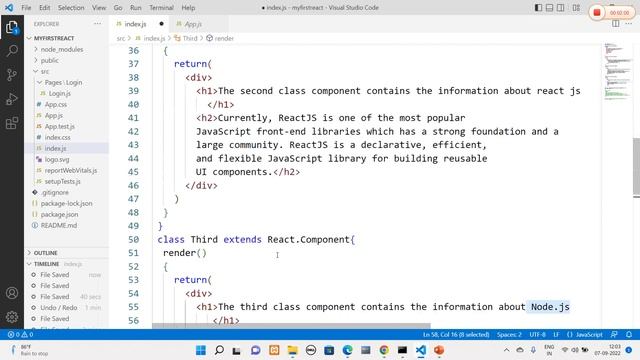Open the Go menu
Viewport: 640px width, 360px height.
118,7
